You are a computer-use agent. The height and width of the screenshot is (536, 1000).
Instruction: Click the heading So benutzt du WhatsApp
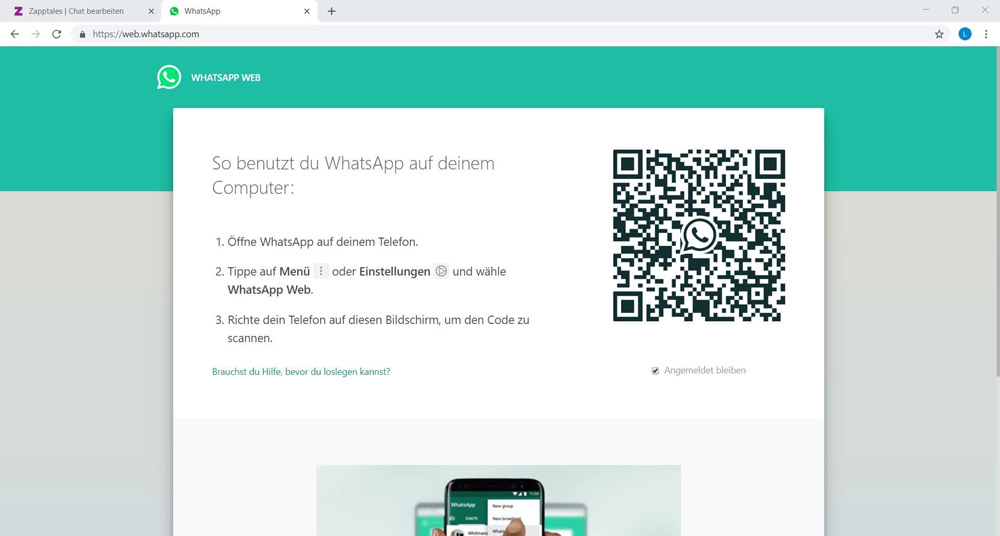(x=353, y=175)
